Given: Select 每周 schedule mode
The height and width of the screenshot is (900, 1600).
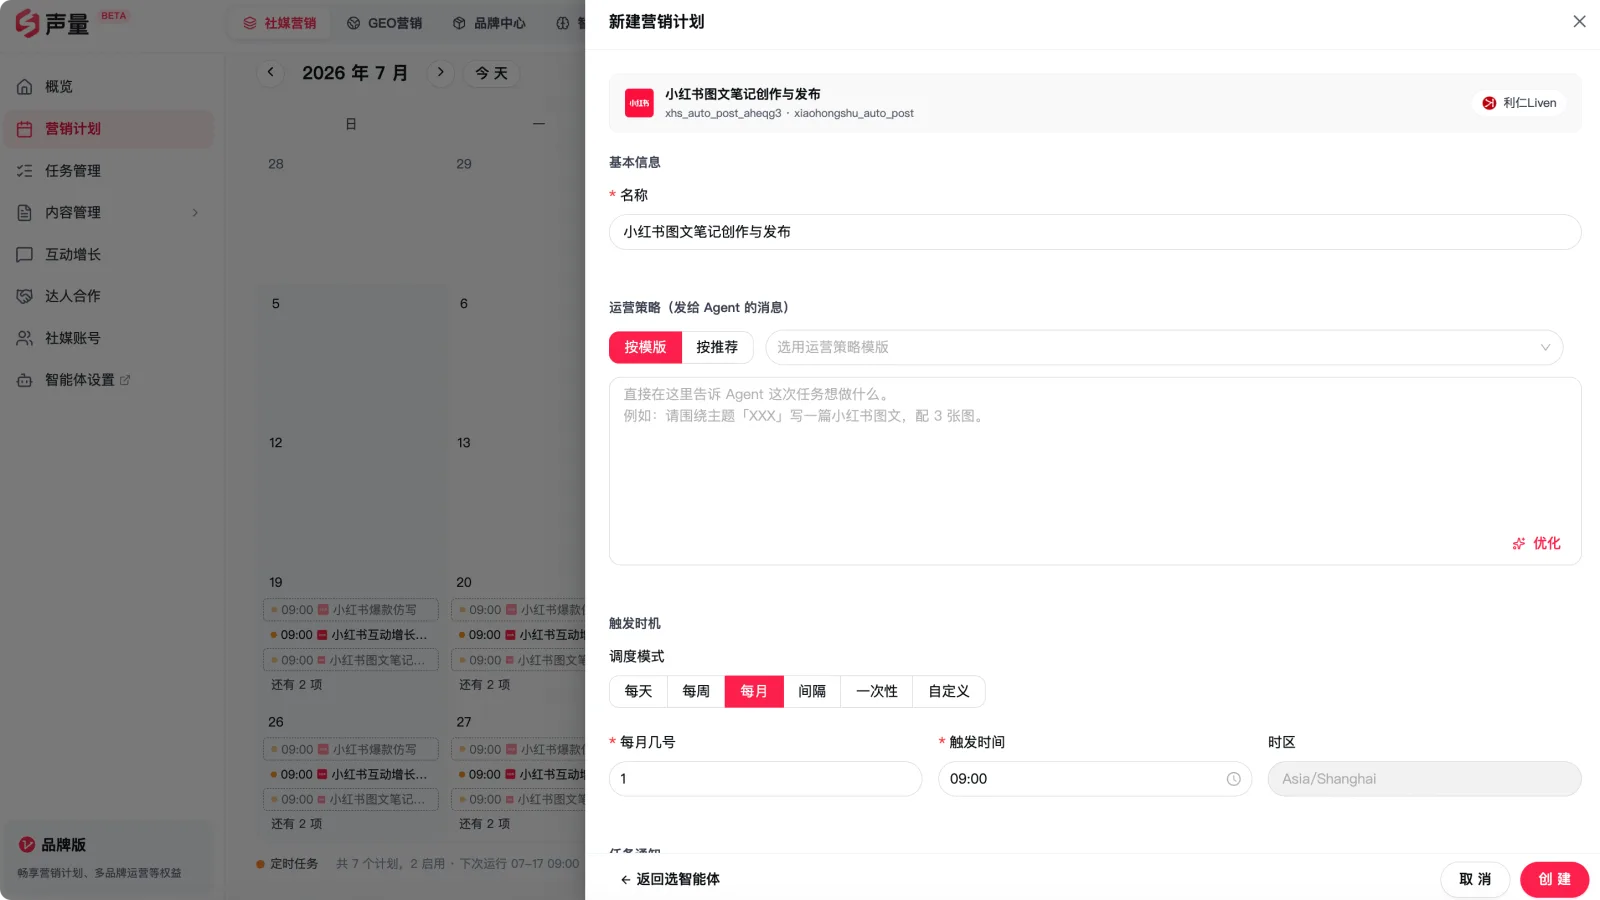Looking at the screenshot, I should pos(696,692).
